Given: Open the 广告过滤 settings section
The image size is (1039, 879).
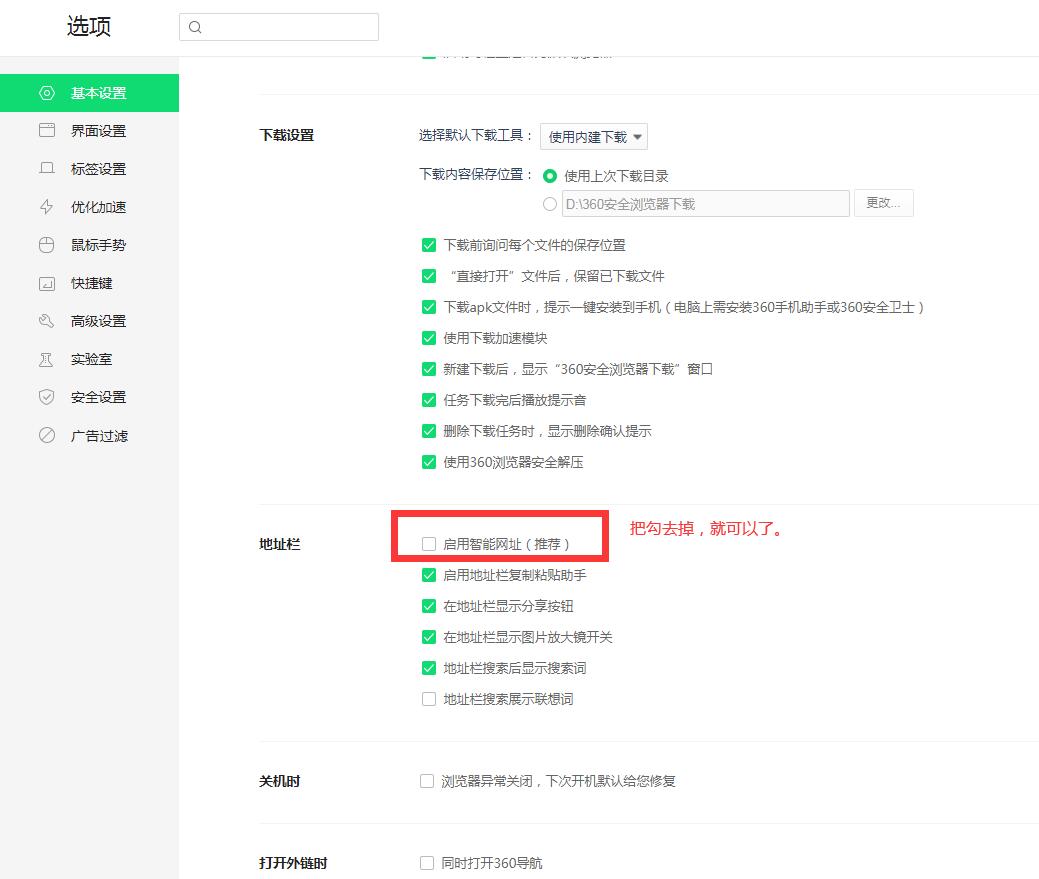Looking at the screenshot, I should (98, 436).
